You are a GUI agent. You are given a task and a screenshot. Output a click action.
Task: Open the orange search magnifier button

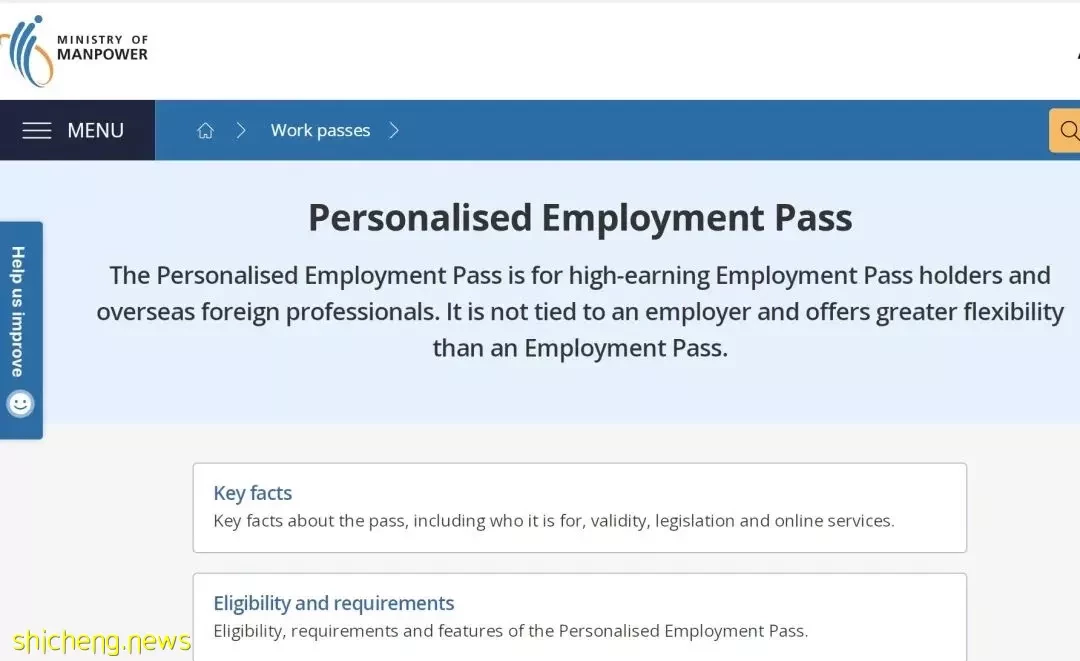1065,130
